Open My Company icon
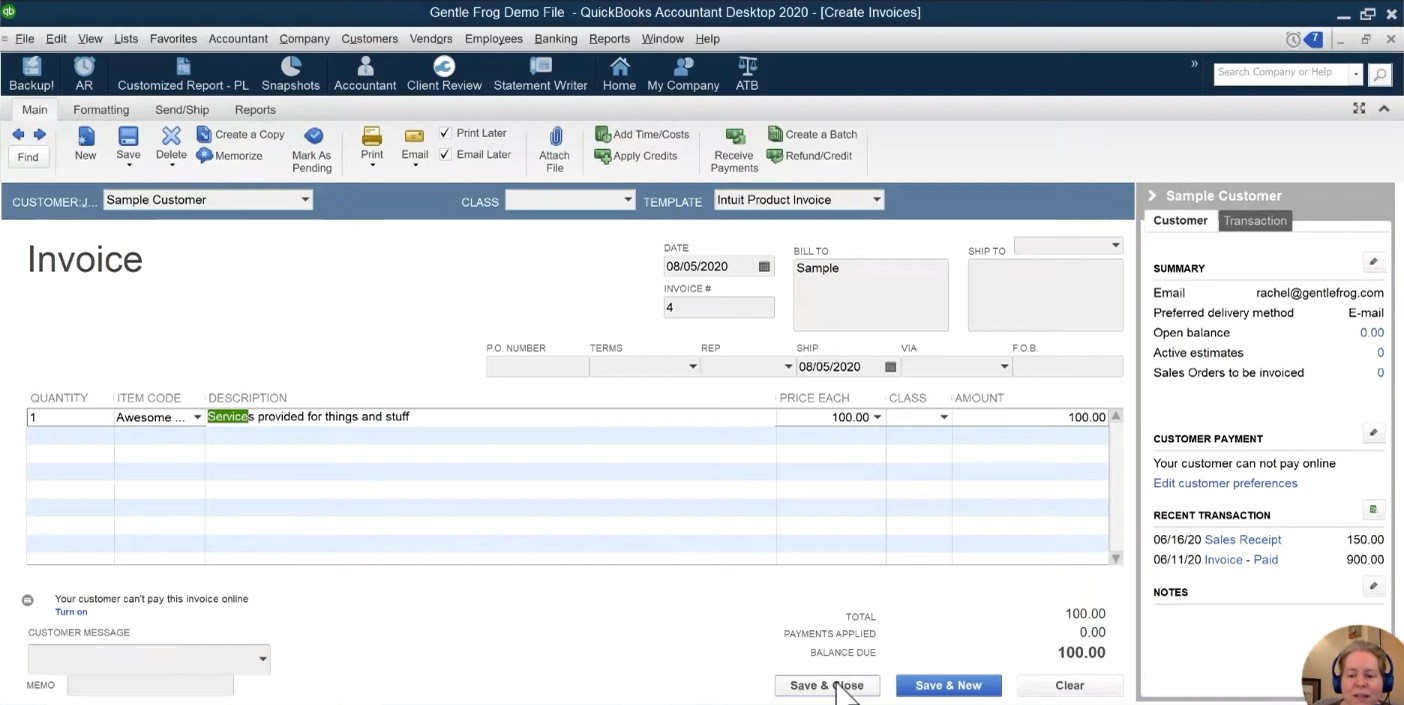 click(x=683, y=74)
